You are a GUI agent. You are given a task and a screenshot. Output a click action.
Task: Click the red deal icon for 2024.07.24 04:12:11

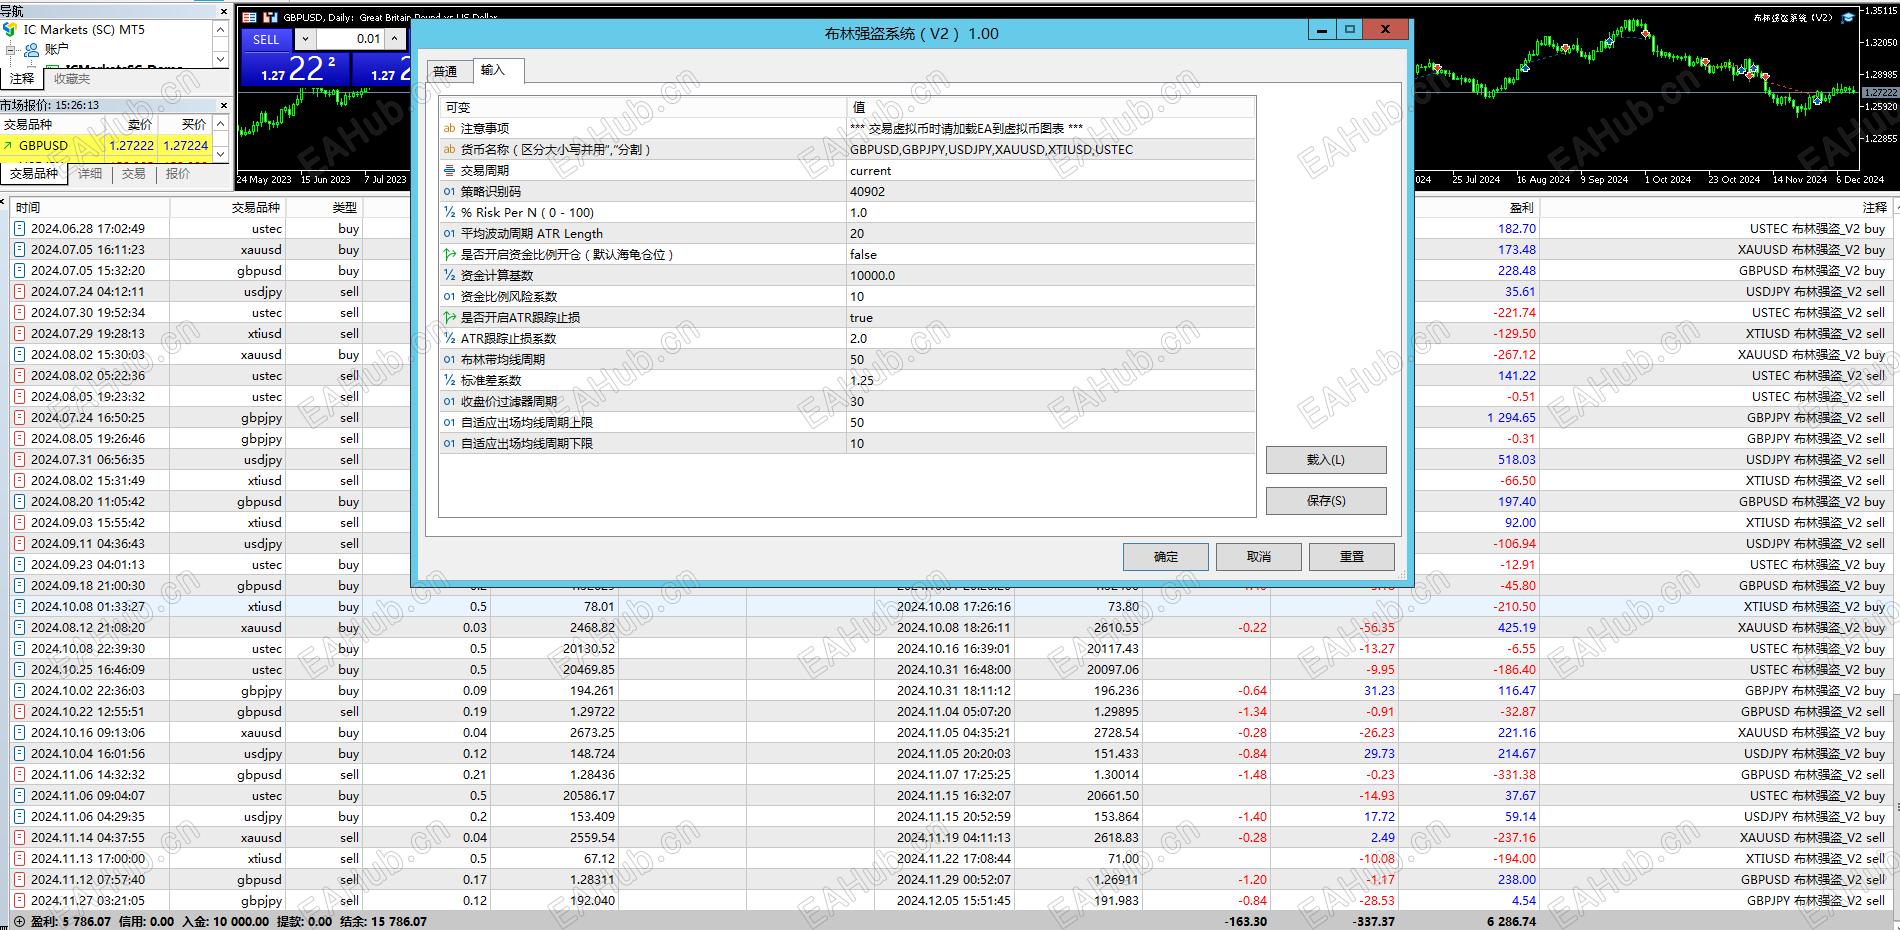[x=19, y=292]
